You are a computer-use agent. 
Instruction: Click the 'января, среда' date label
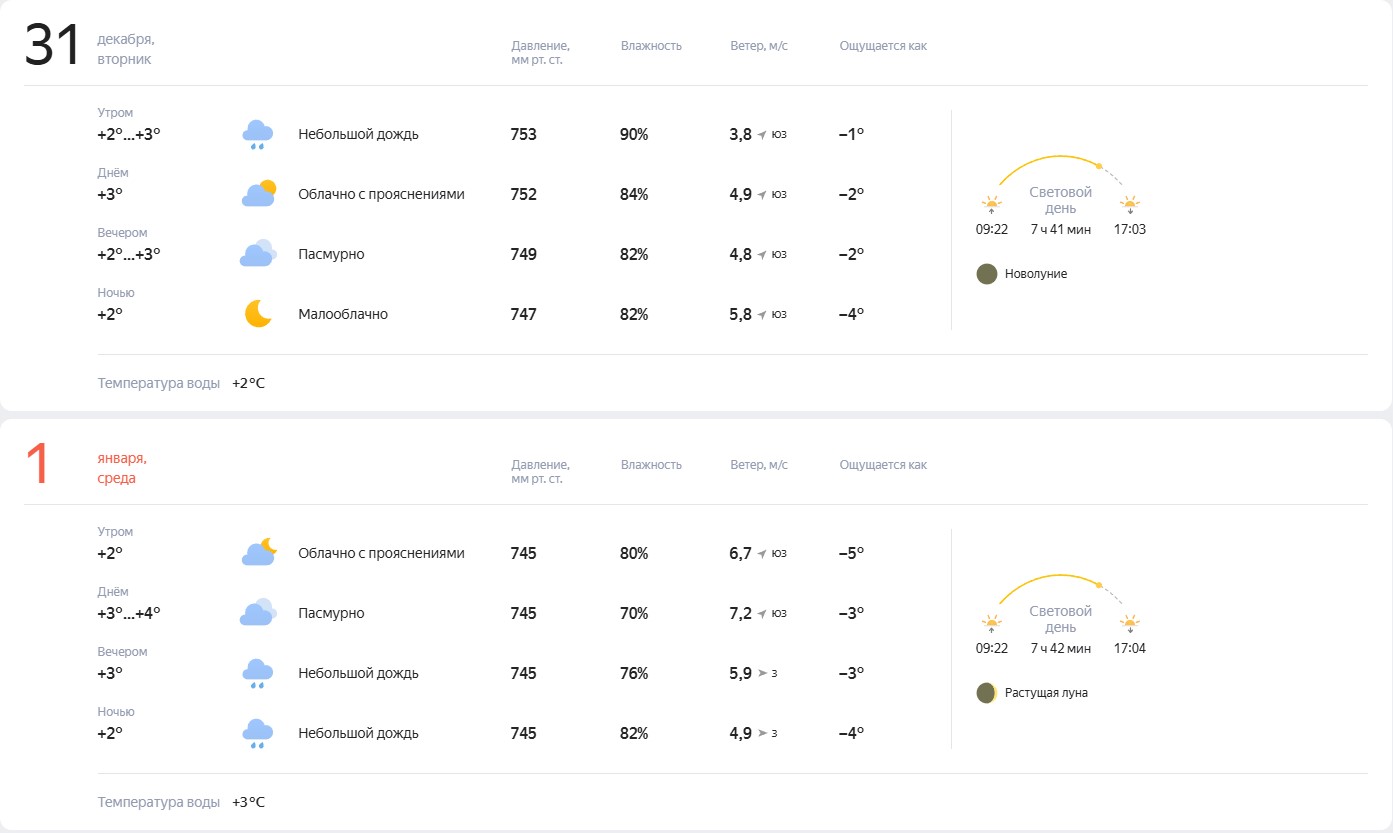pyautogui.click(x=122, y=468)
